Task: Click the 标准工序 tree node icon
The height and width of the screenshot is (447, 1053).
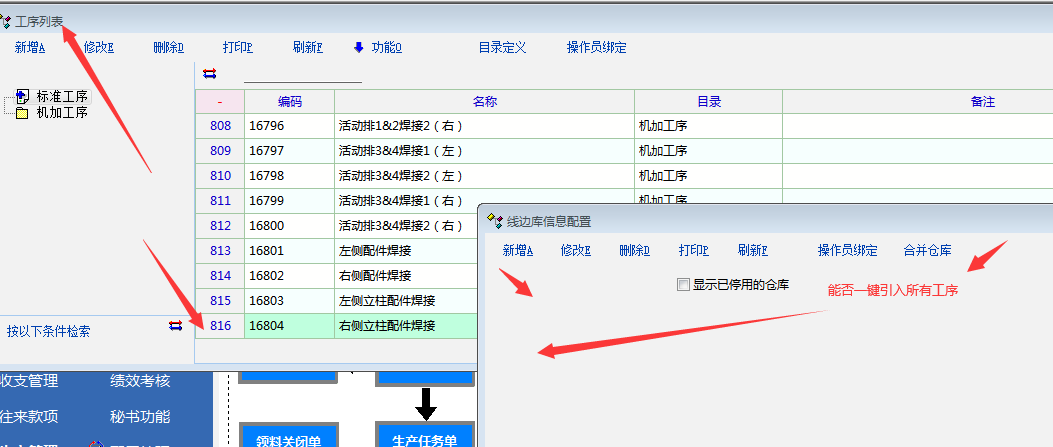Action: [x=22, y=97]
